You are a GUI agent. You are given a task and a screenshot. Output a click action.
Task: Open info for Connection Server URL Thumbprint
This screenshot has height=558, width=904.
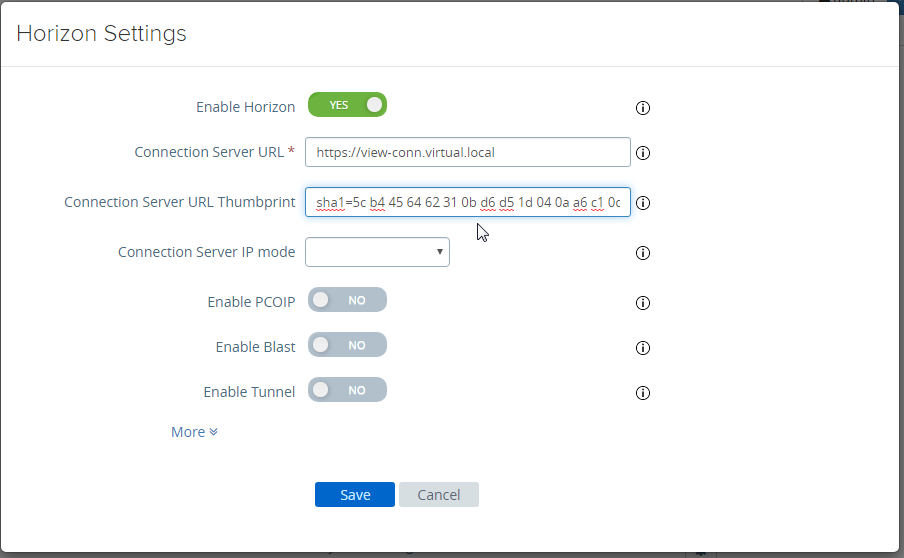642,203
